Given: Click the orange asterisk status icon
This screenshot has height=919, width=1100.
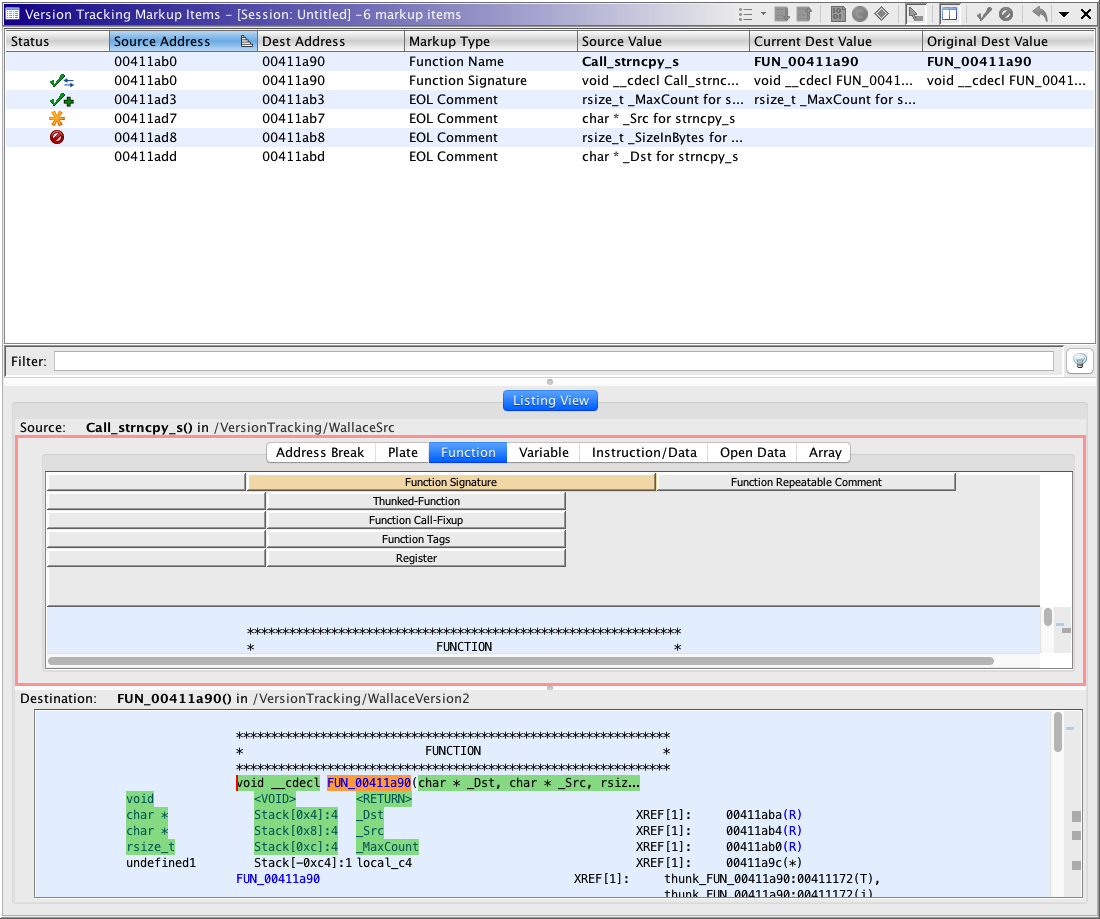Looking at the screenshot, I should pos(57,118).
